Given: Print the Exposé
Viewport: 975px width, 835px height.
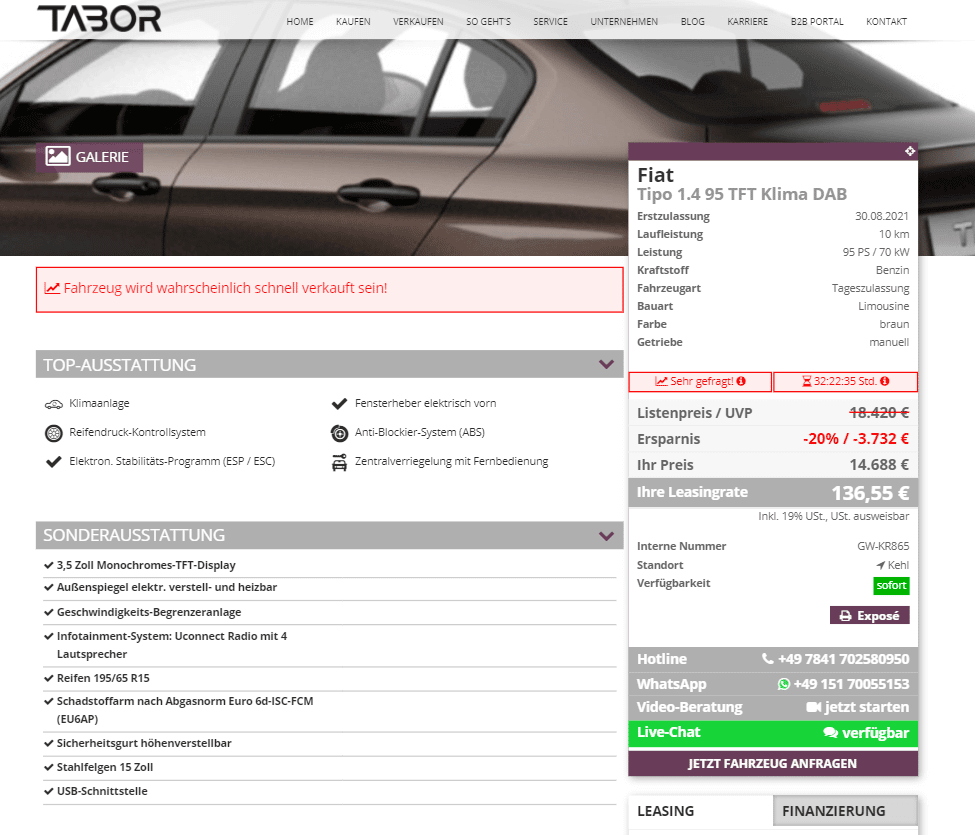Looking at the screenshot, I should click(869, 616).
